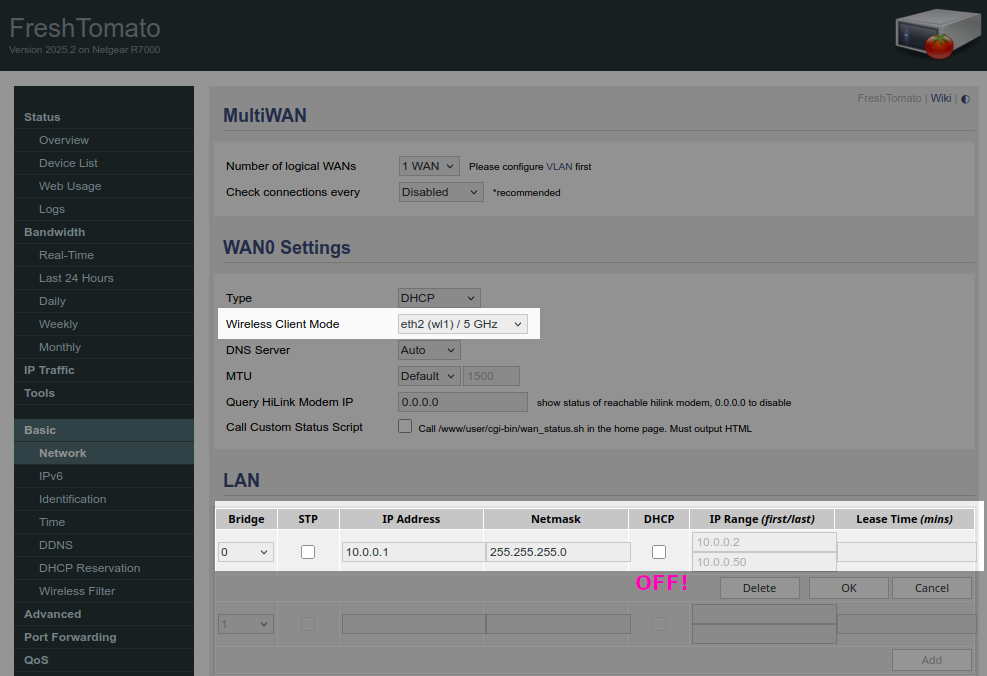The width and height of the screenshot is (987, 676).
Task: Open Check connections every dropdown
Action: click(x=441, y=192)
